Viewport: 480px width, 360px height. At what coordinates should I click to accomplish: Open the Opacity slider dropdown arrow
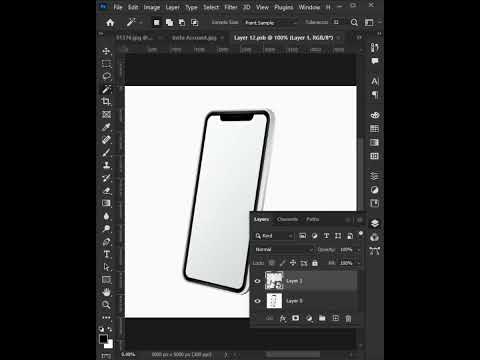pos(359,250)
